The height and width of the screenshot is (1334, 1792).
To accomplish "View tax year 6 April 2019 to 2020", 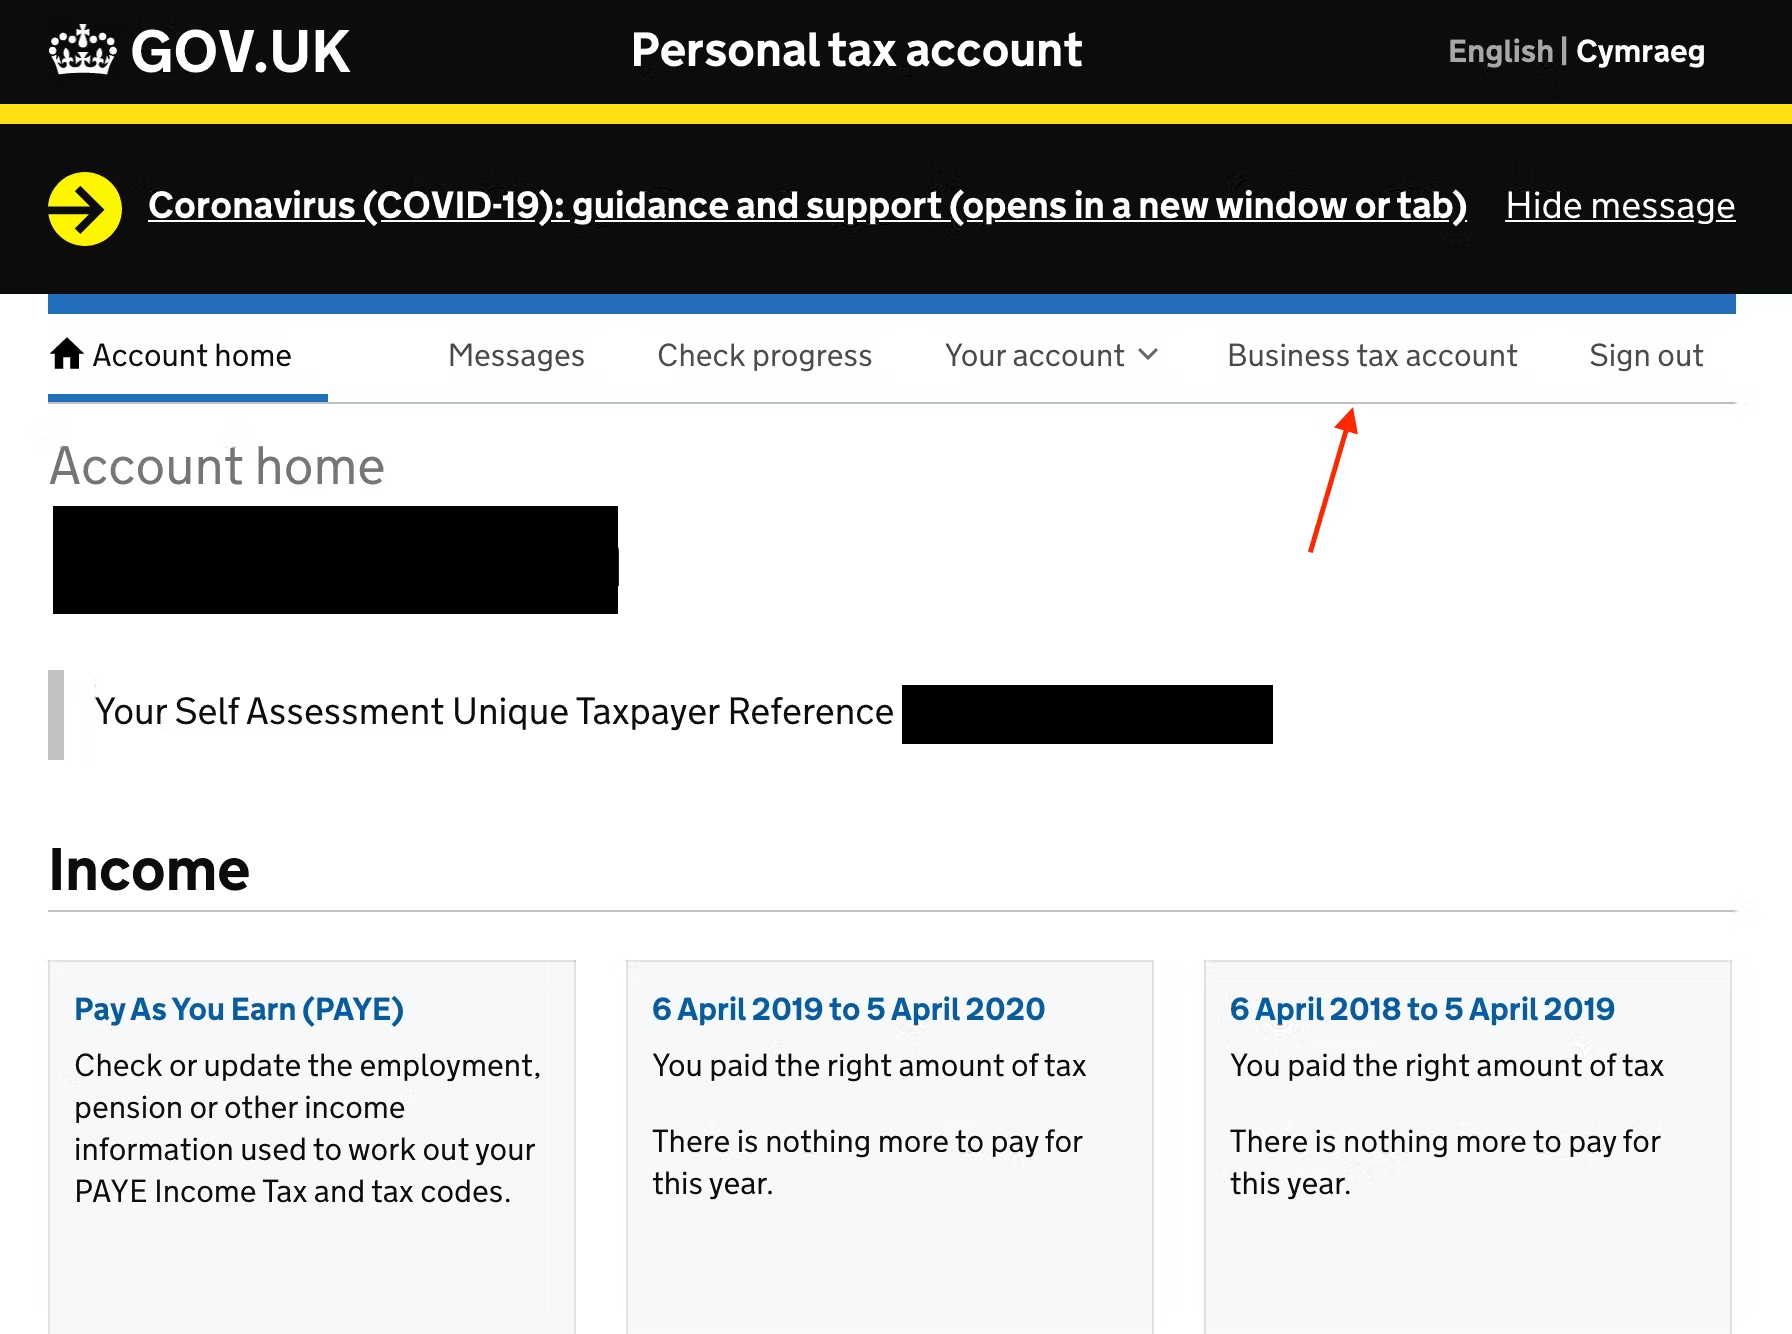I will [x=848, y=1009].
